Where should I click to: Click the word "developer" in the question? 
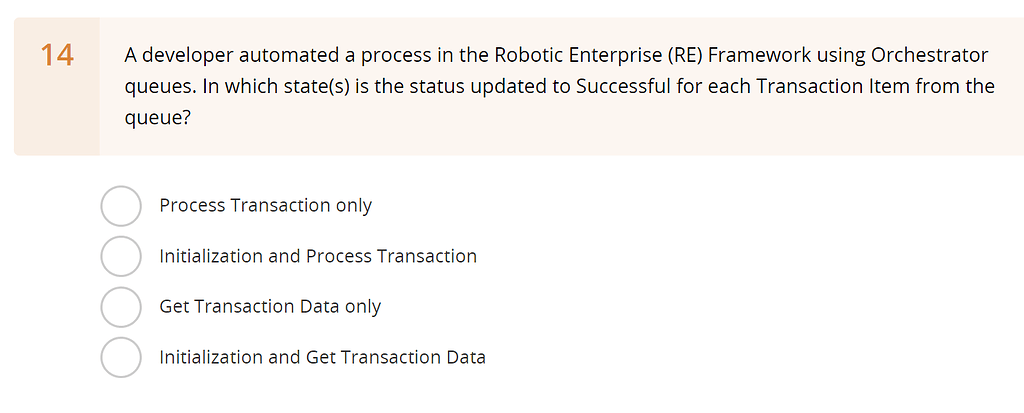[185, 55]
